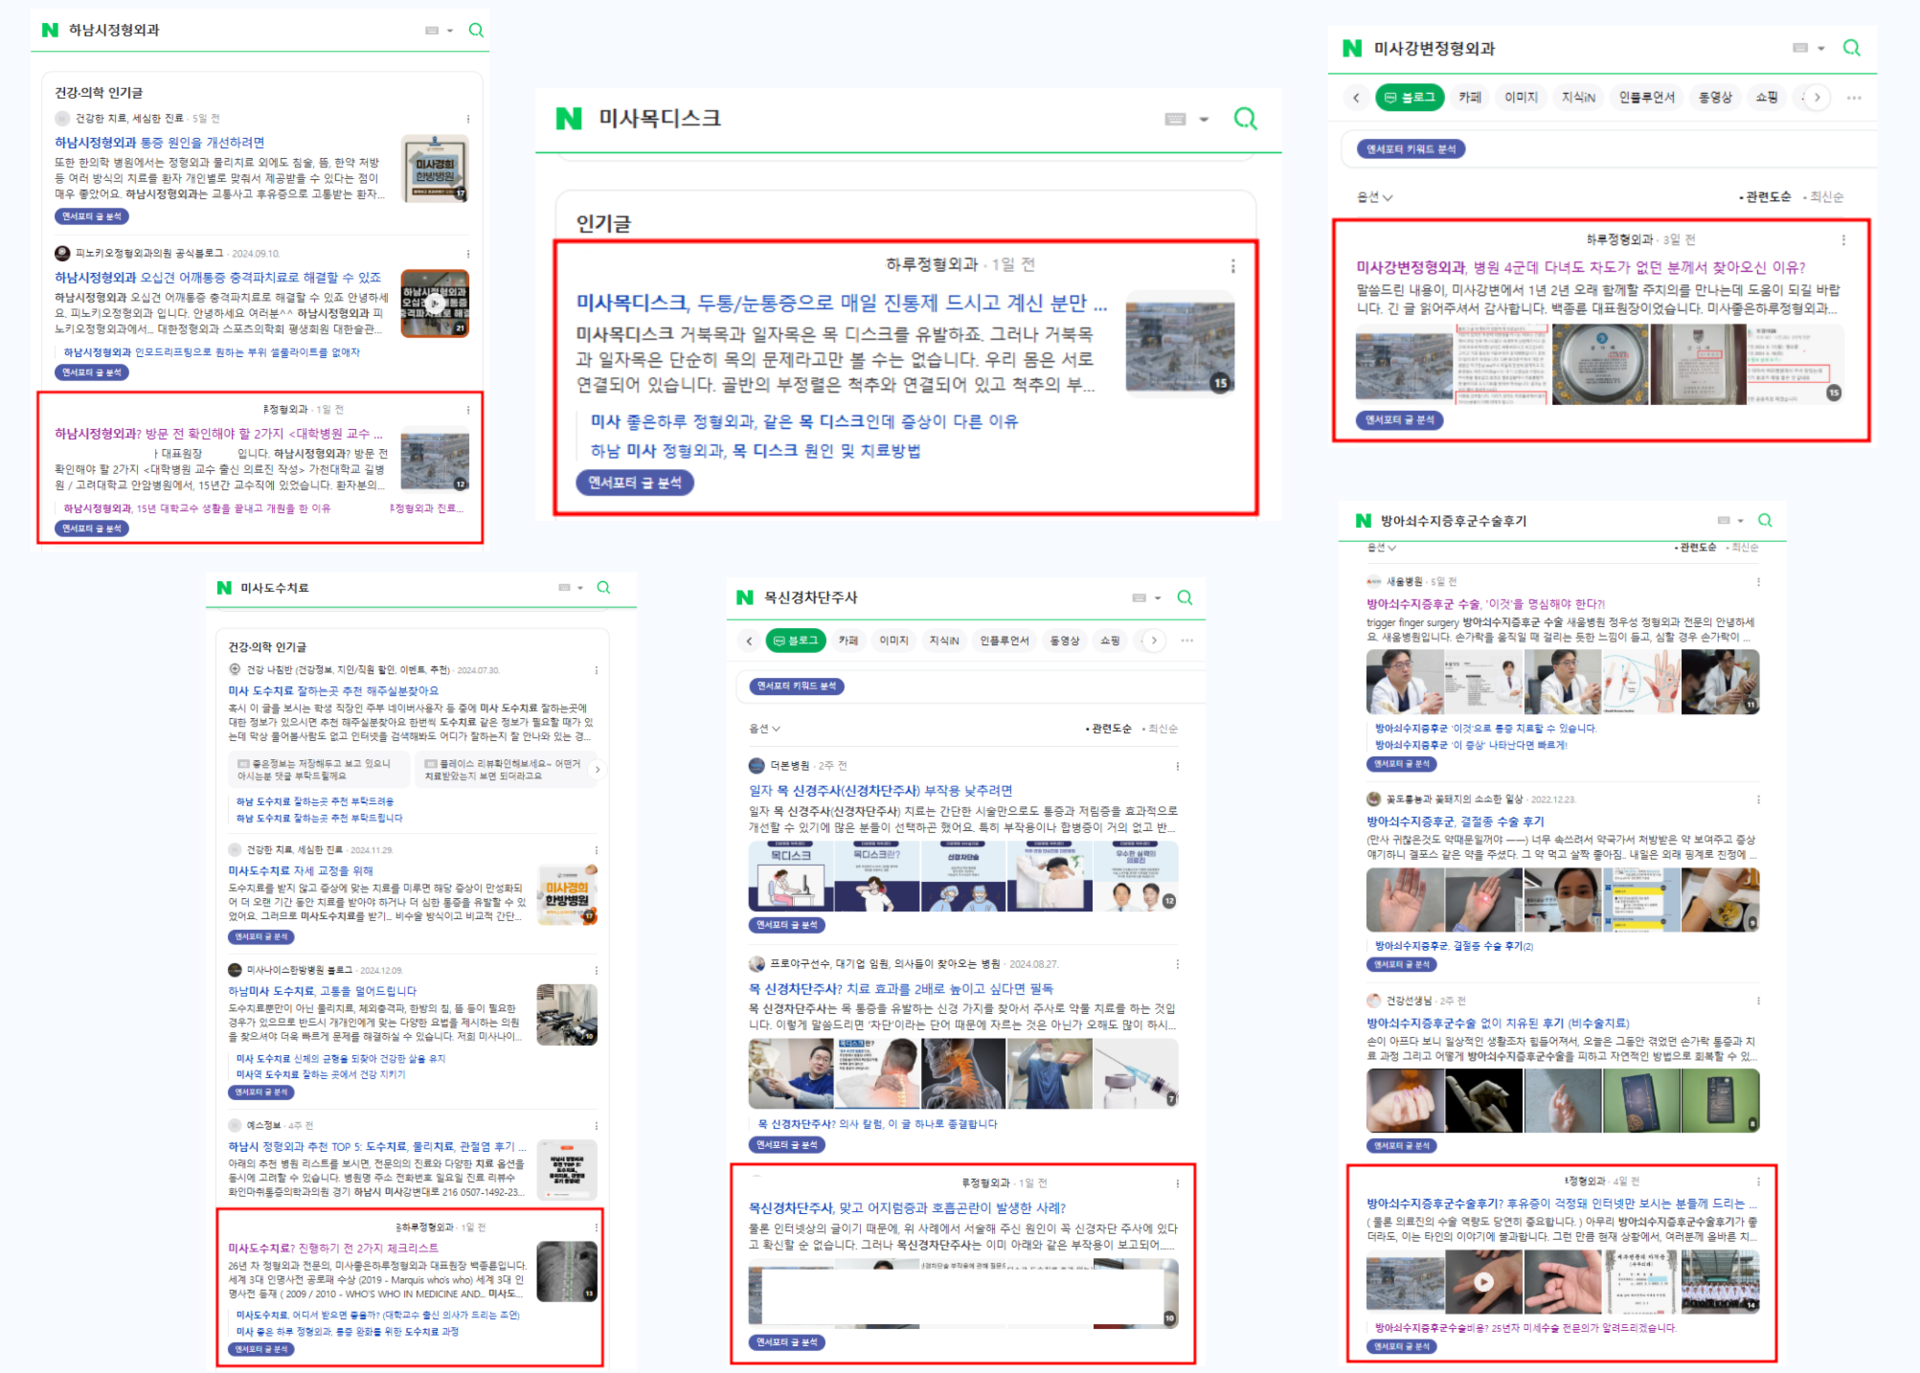Screen dimensions: 1920x1373
Task: Open link 하남 미사 정형외과, 목 디스크 원인 및 치료방법
Action: pyautogui.click(x=755, y=451)
